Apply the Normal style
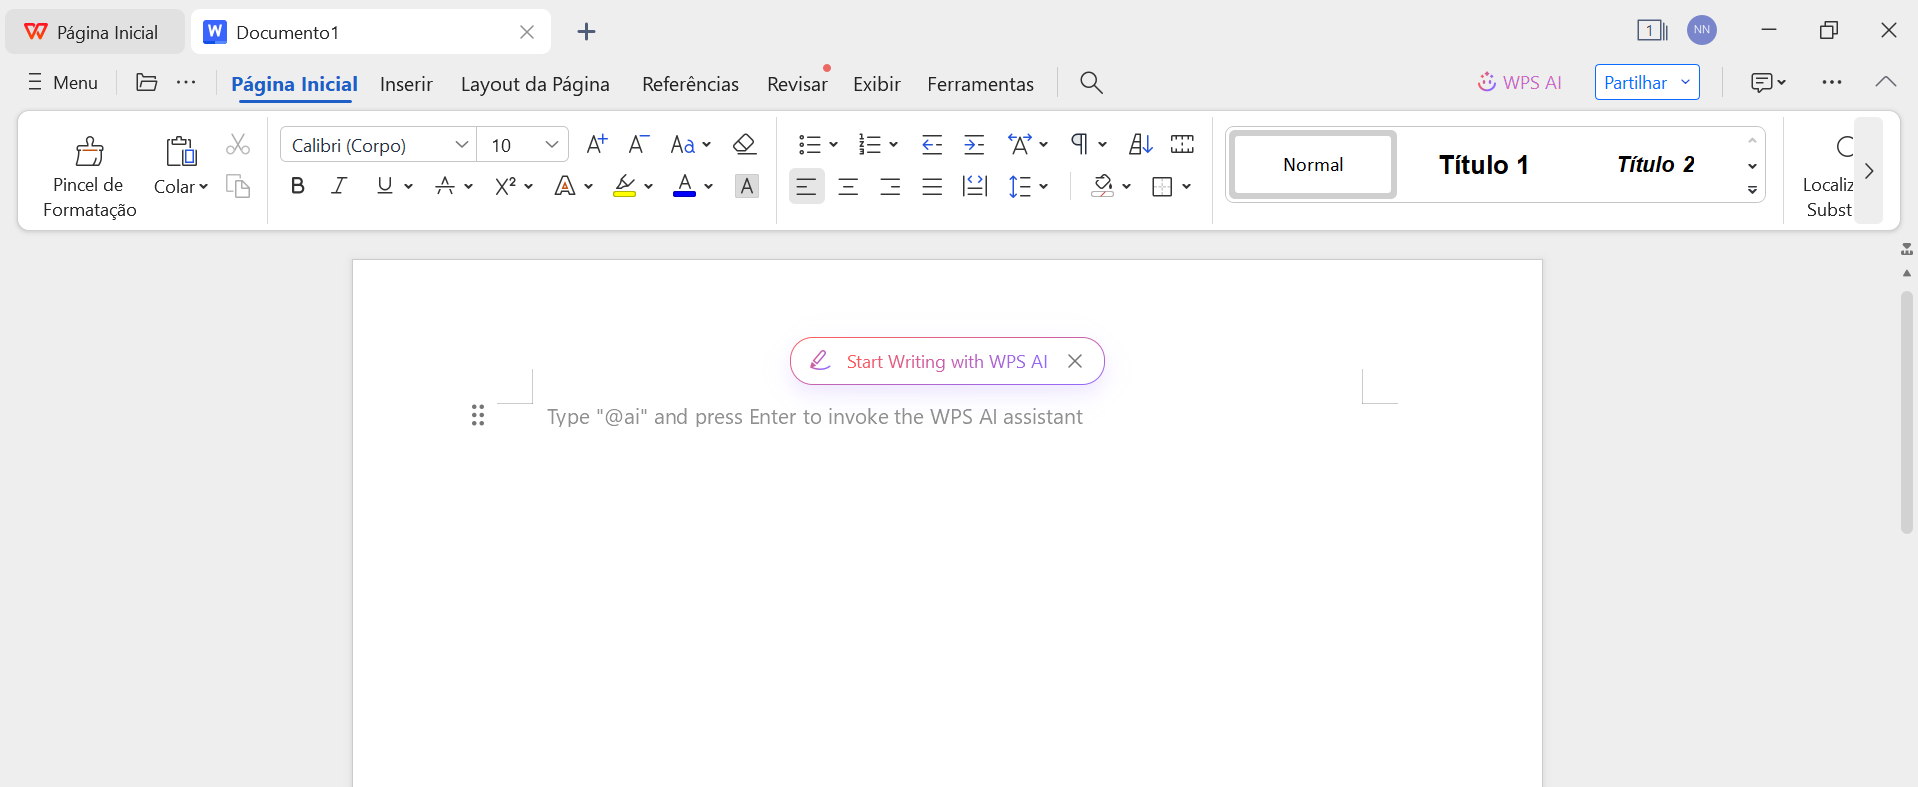This screenshot has width=1918, height=787. (1313, 164)
